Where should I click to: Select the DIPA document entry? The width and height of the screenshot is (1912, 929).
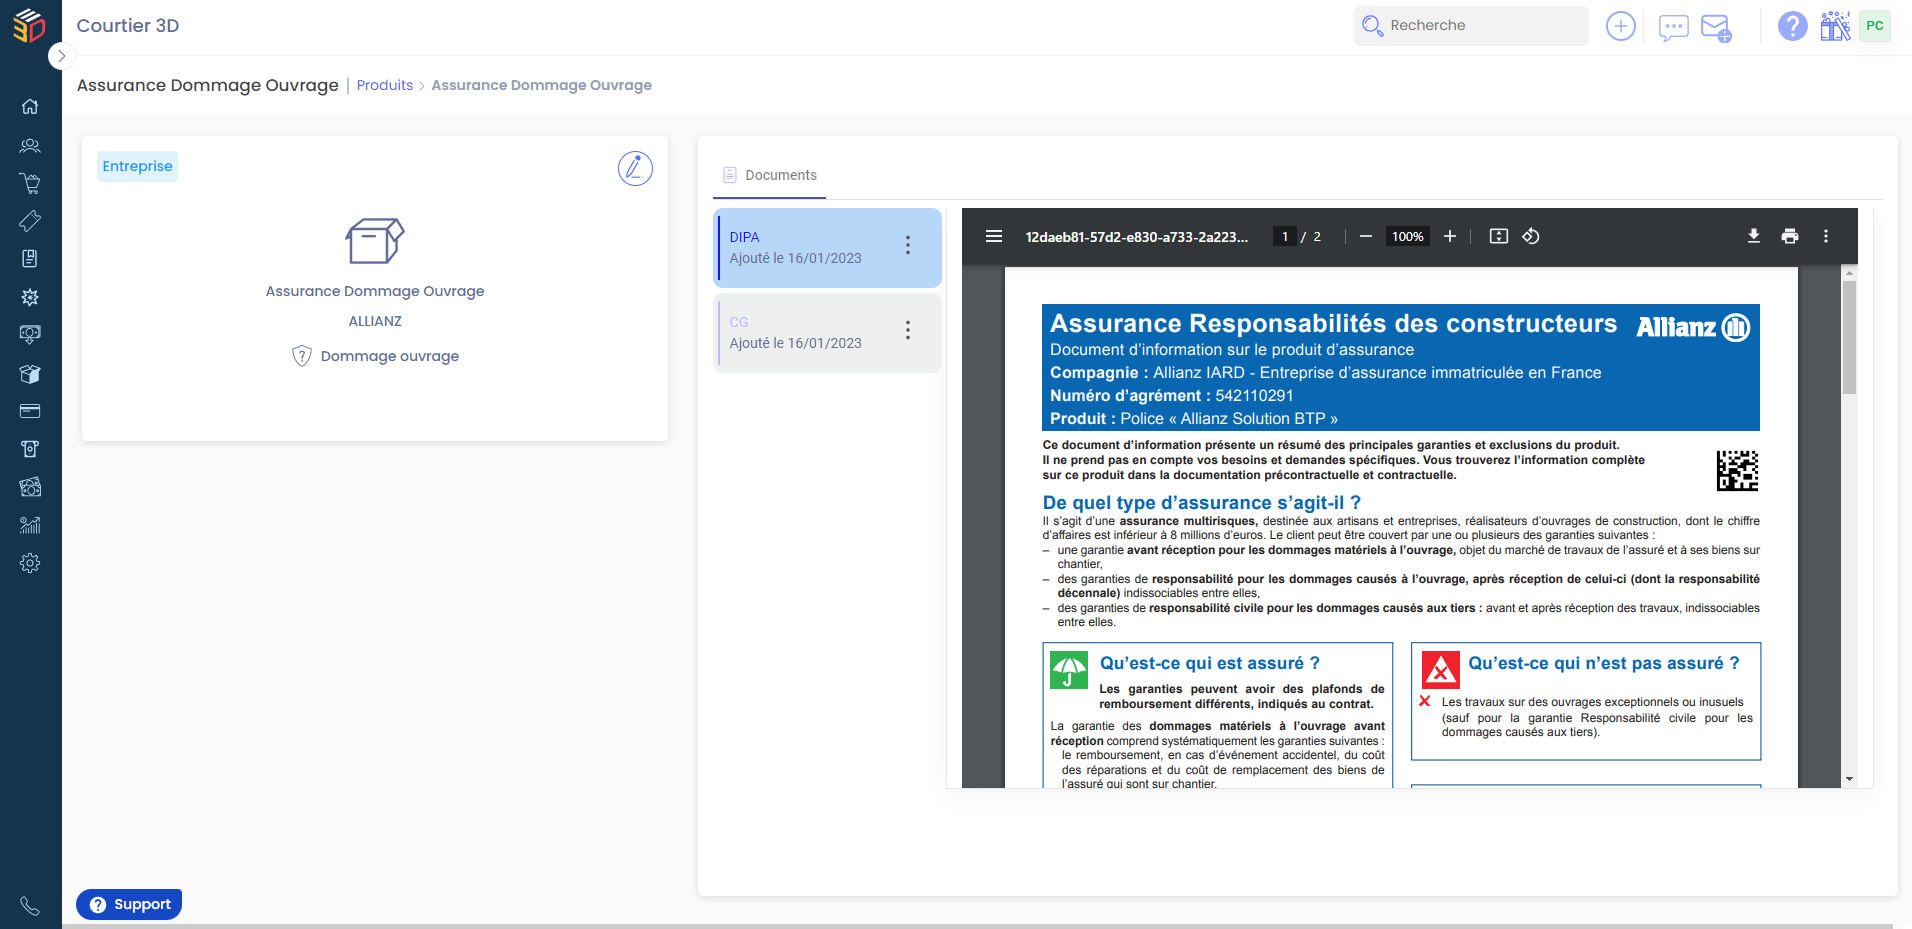pos(827,248)
